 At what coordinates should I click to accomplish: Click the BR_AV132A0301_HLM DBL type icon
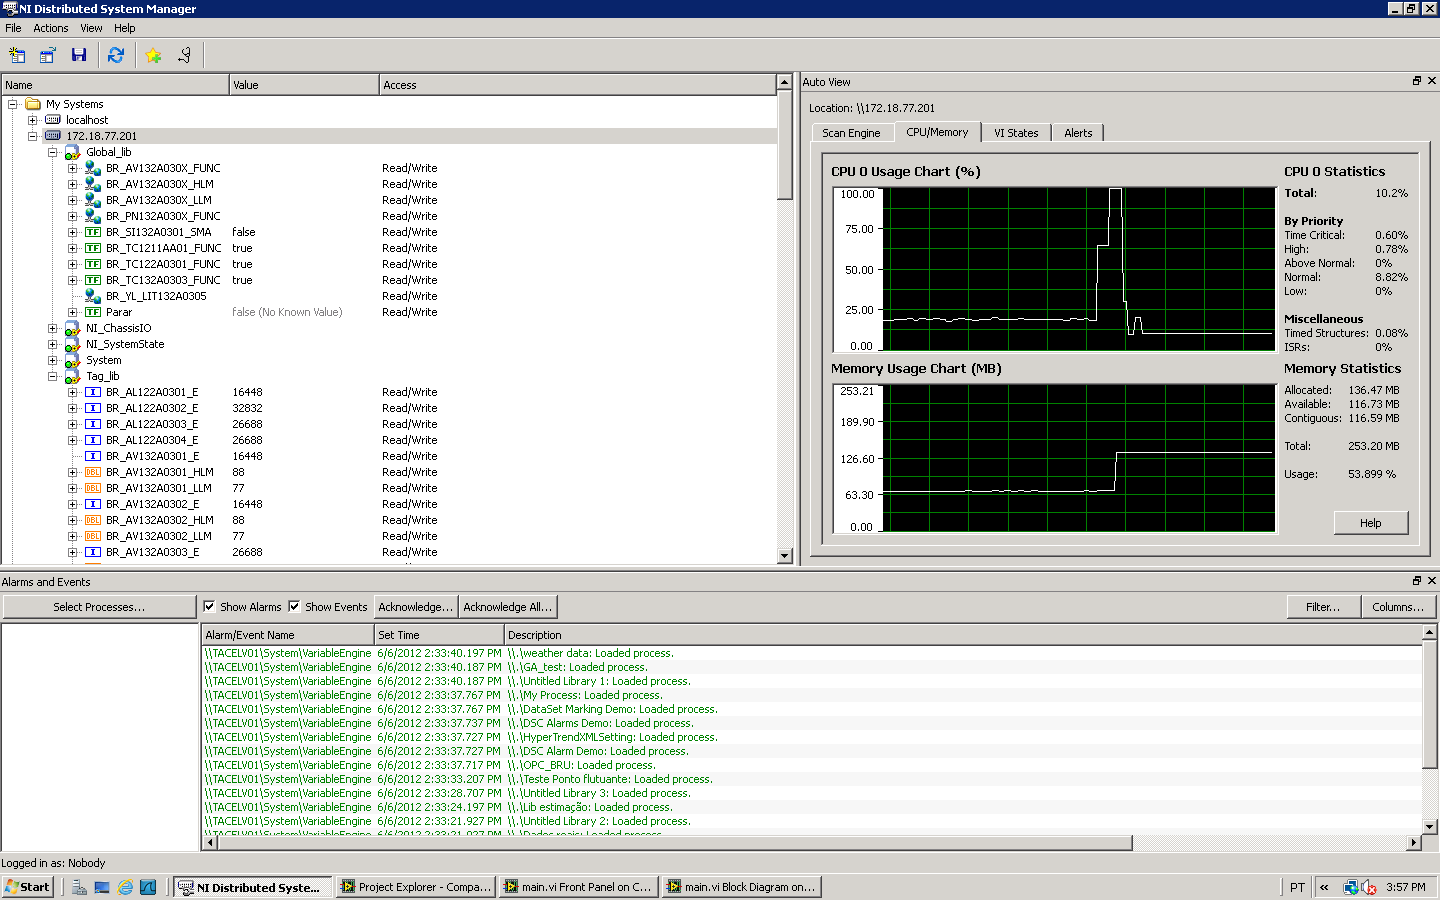(92, 472)
